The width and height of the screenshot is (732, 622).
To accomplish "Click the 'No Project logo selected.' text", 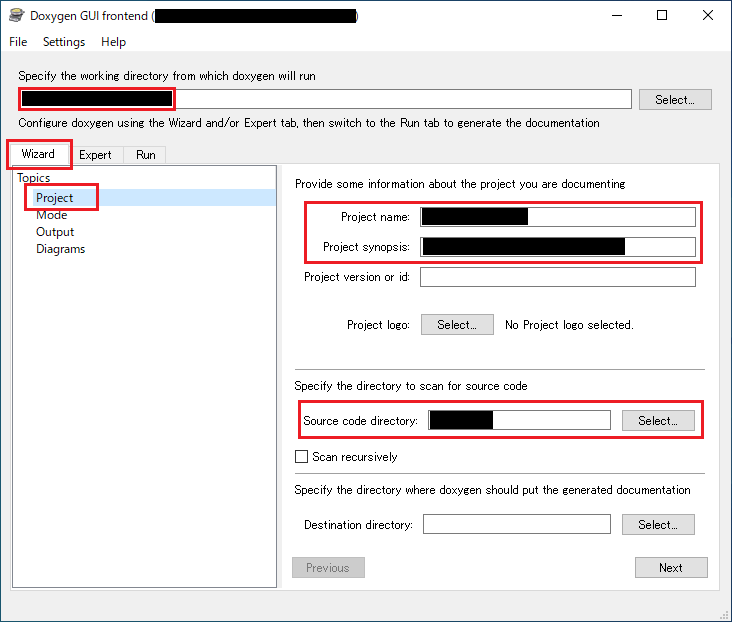I will [x=569, y=325].
